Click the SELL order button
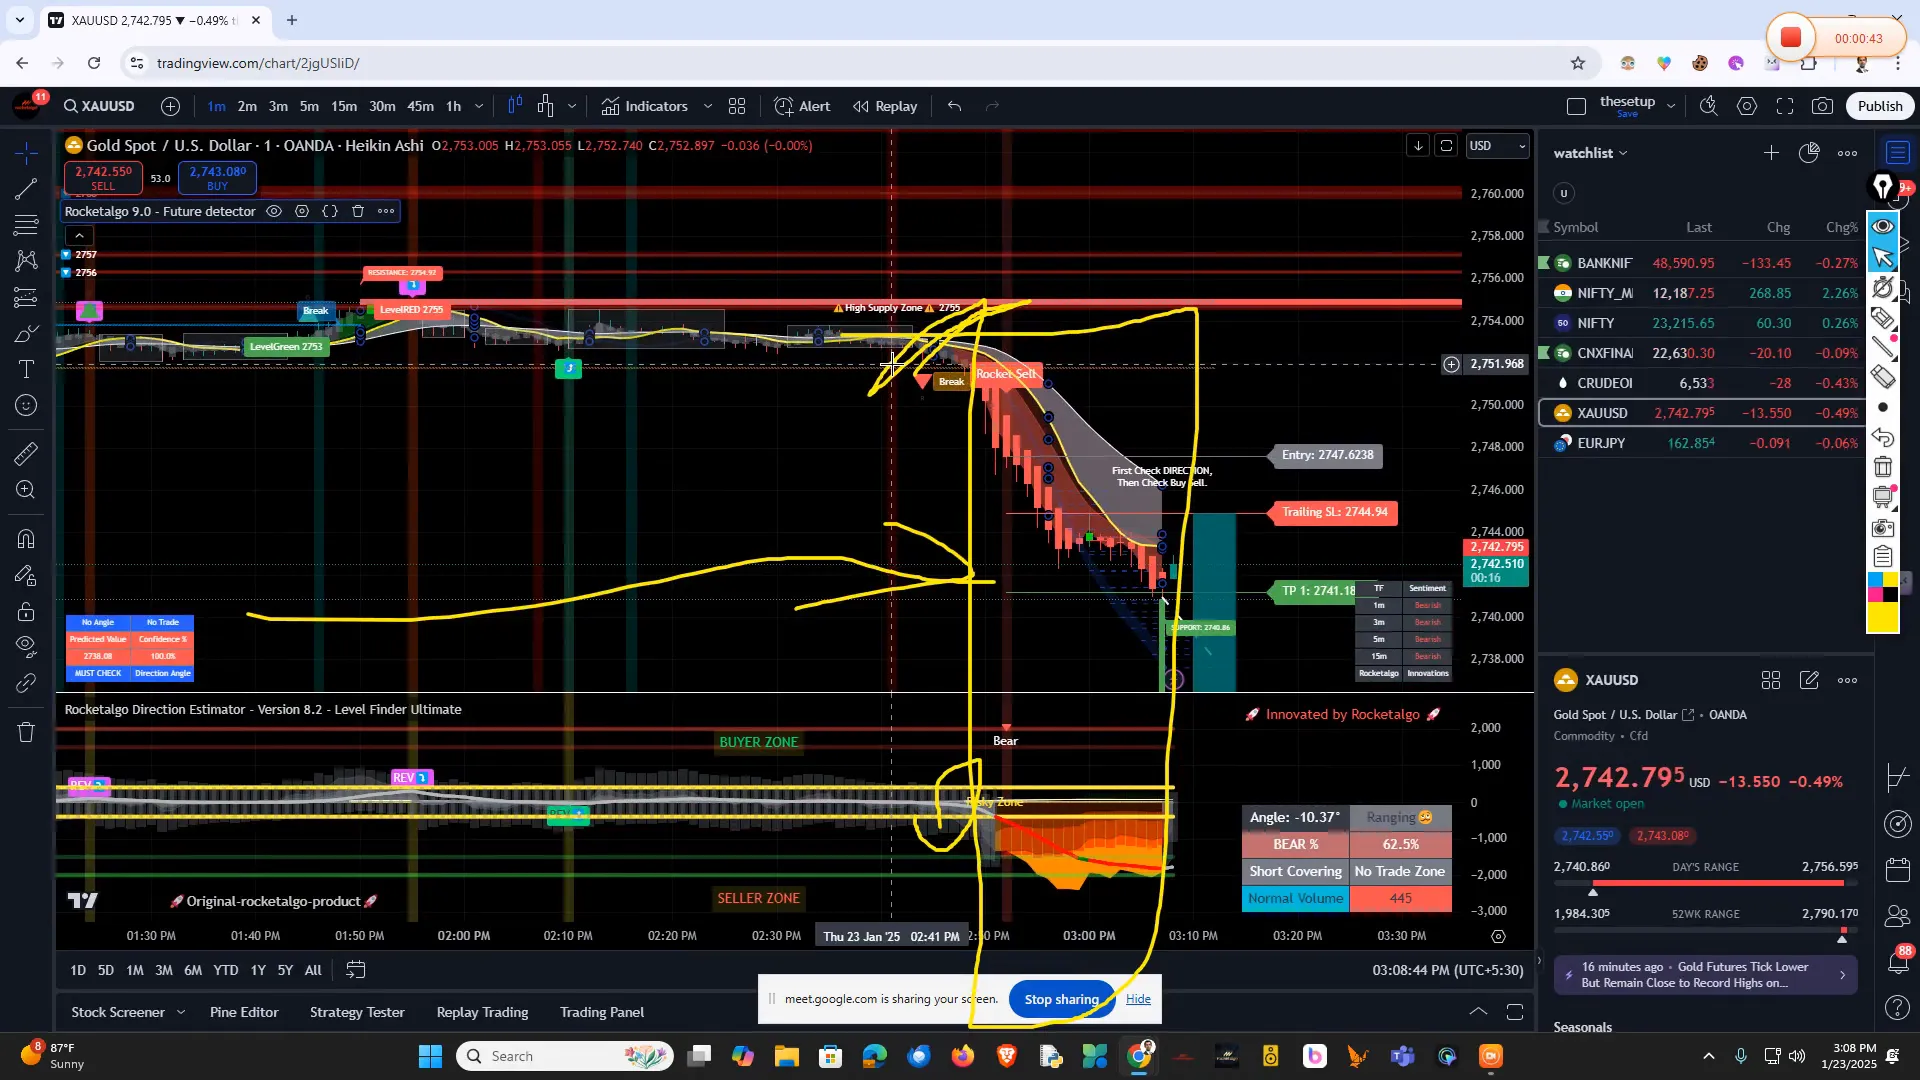Viewport: 1920px width, 1080px height. (x=103, y=177)
